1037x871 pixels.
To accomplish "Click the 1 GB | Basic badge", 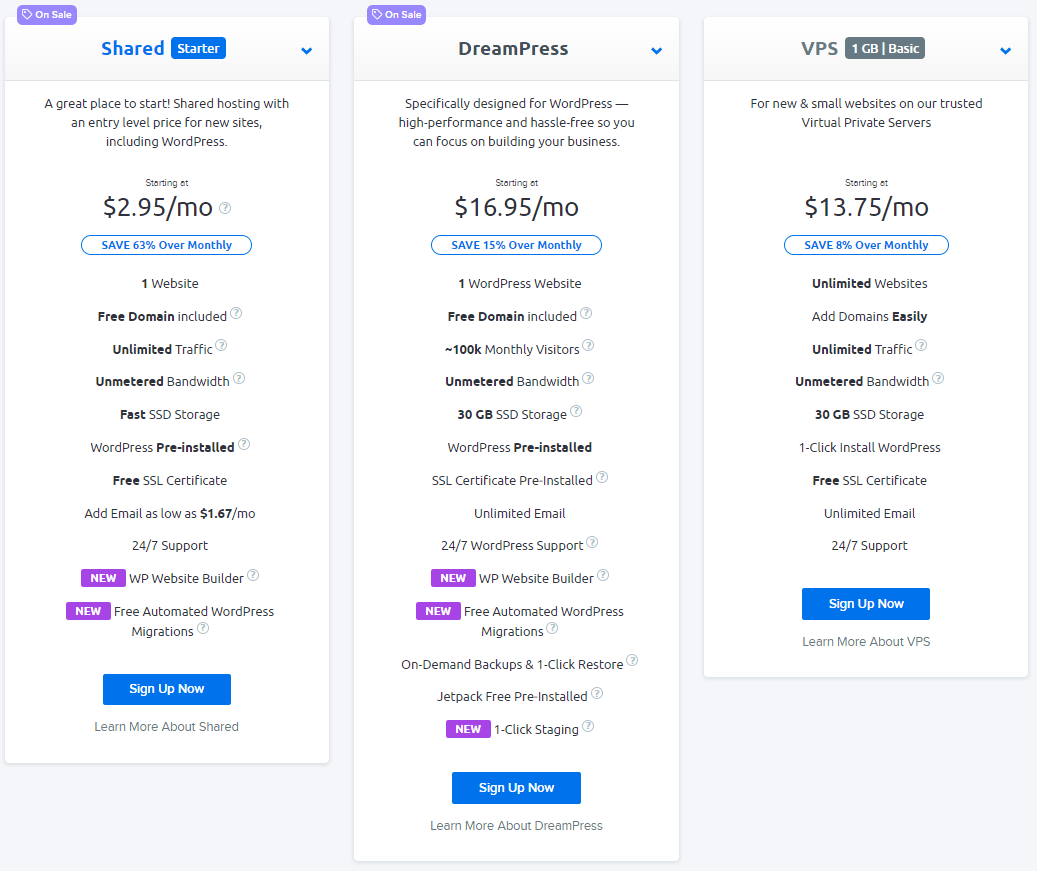I will click(885, 48).
